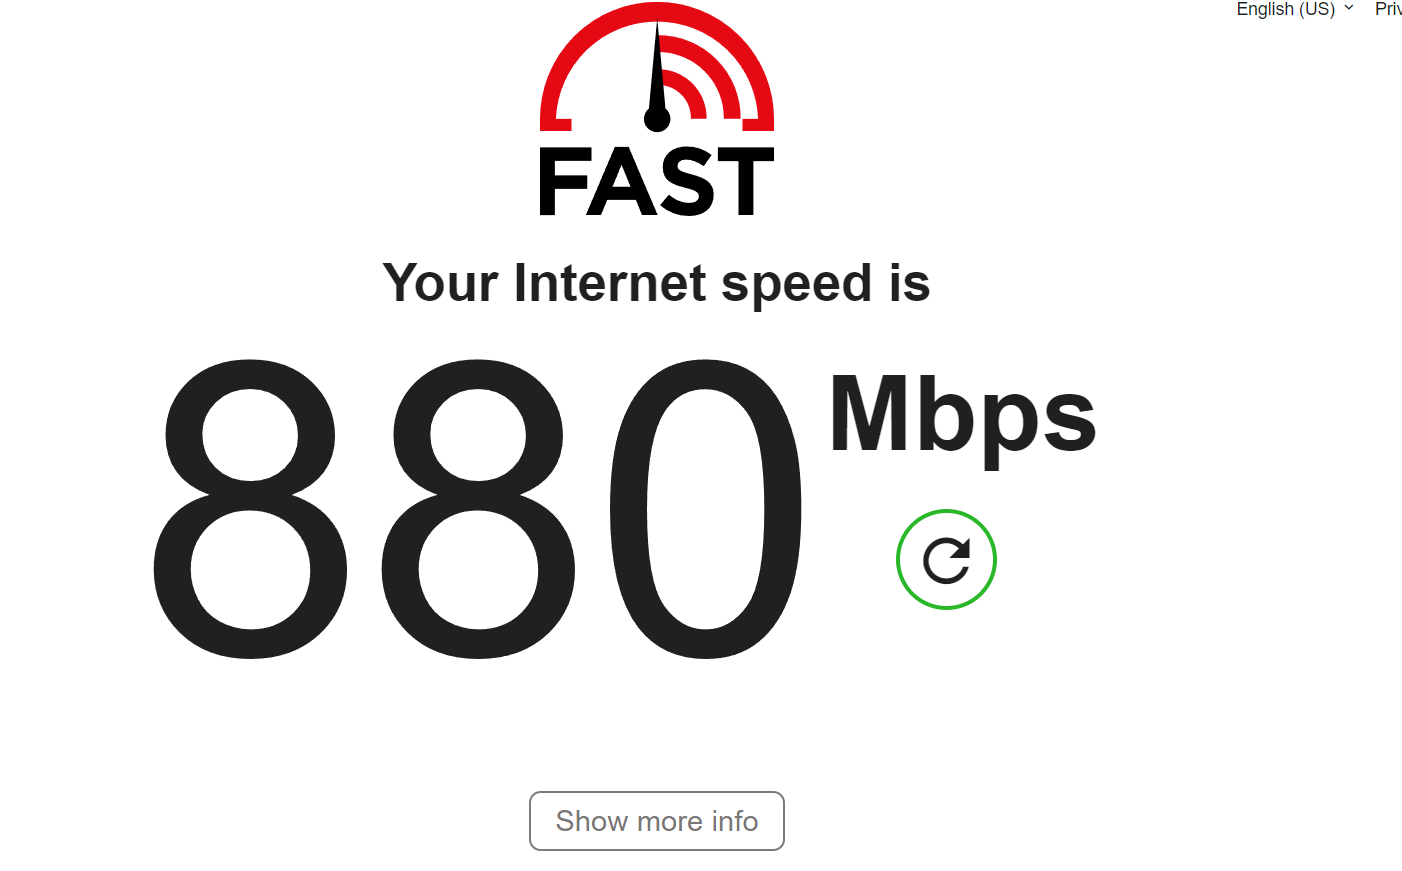
Task: Click the FAST wordmark under the gauge
Action: click(x=657, y=182)
